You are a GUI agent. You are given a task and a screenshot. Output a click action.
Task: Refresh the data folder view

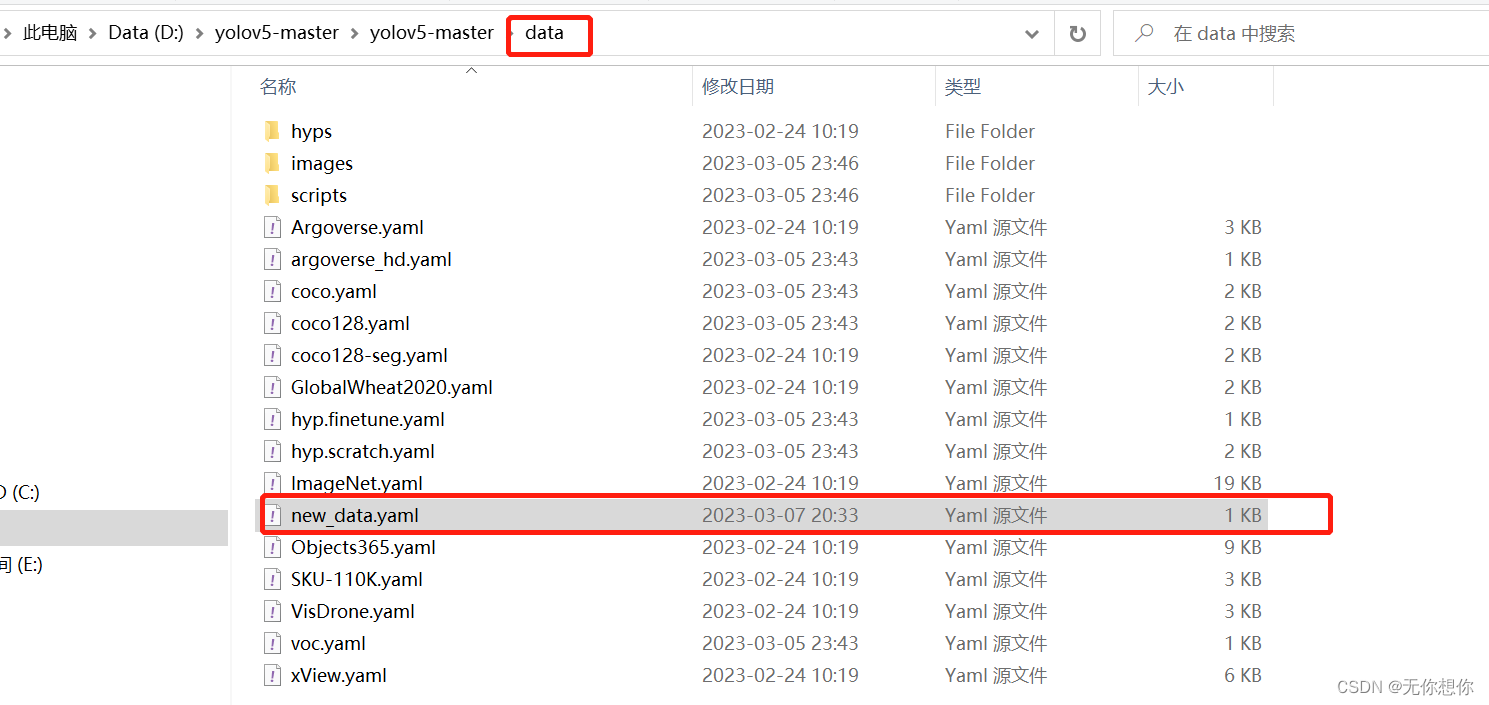(x=1077, y=33)
